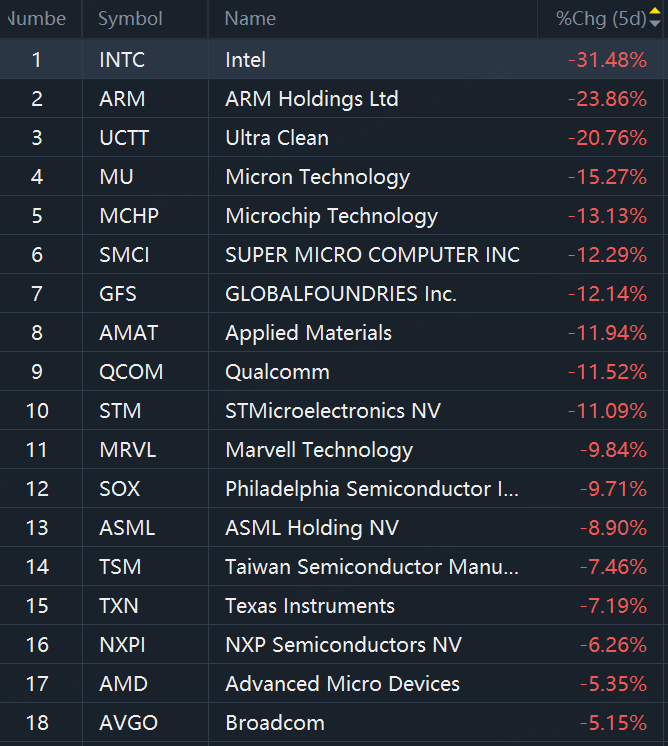Image resolution: width=668 pixels, height=746 pixels.
Task: Click the Name column header
Action: [x=250, y=19]
